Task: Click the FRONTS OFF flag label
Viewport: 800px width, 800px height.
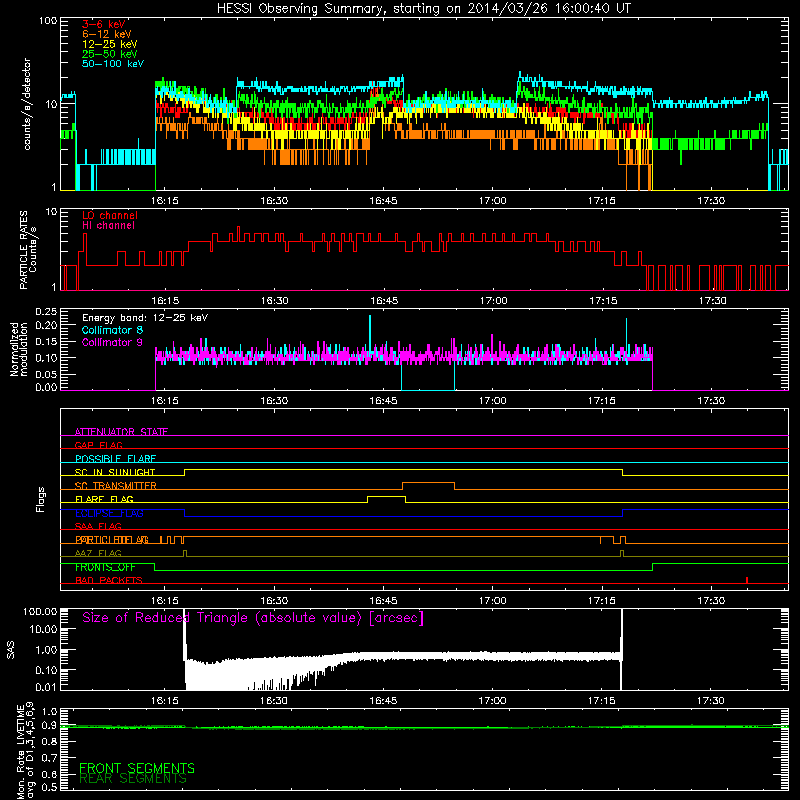Action: point(105,567)
